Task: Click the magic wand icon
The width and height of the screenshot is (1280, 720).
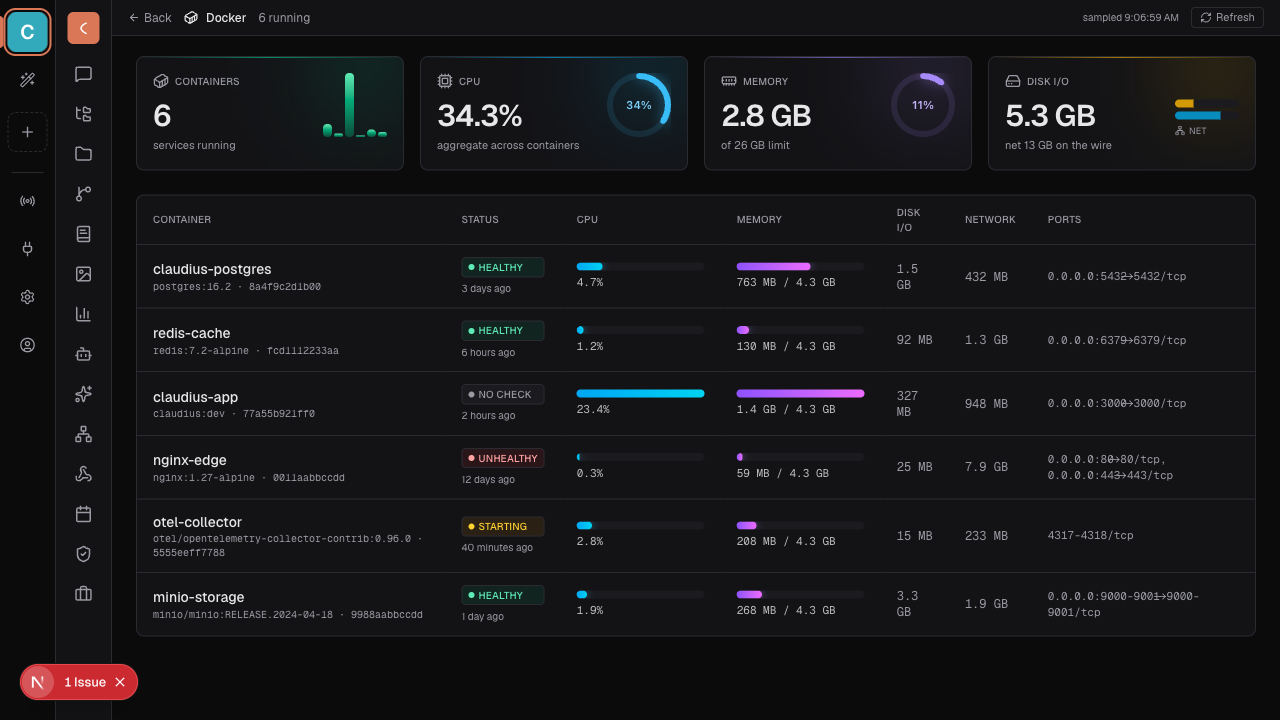Action: click(27, 80)
